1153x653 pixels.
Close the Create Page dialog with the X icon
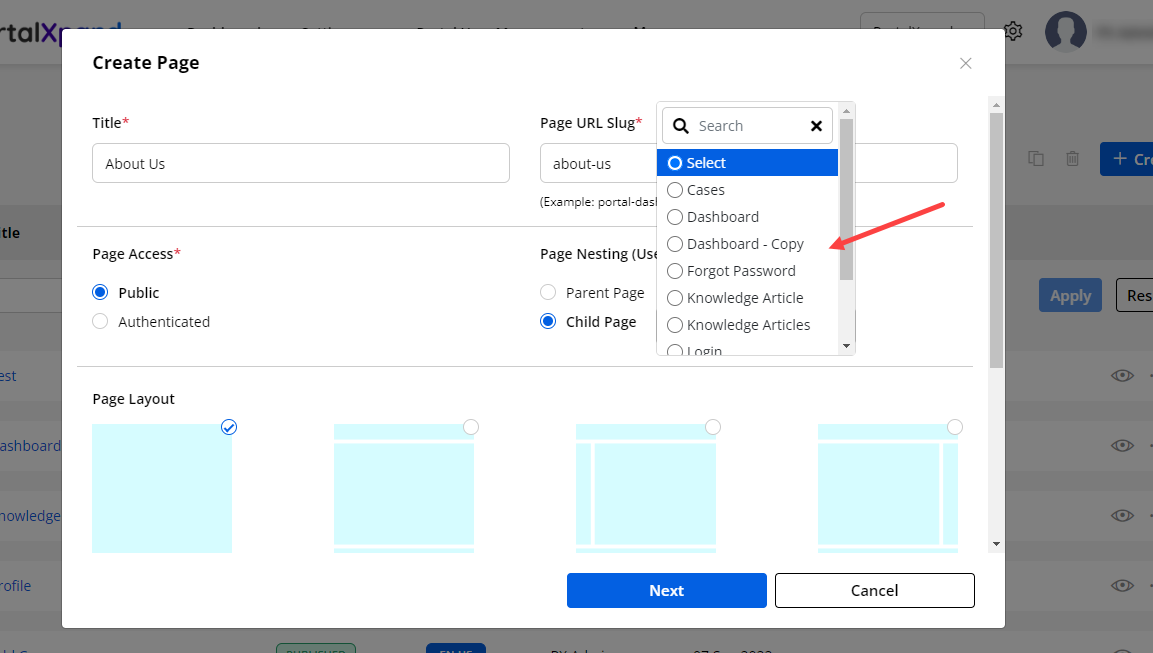pos(965,63)
